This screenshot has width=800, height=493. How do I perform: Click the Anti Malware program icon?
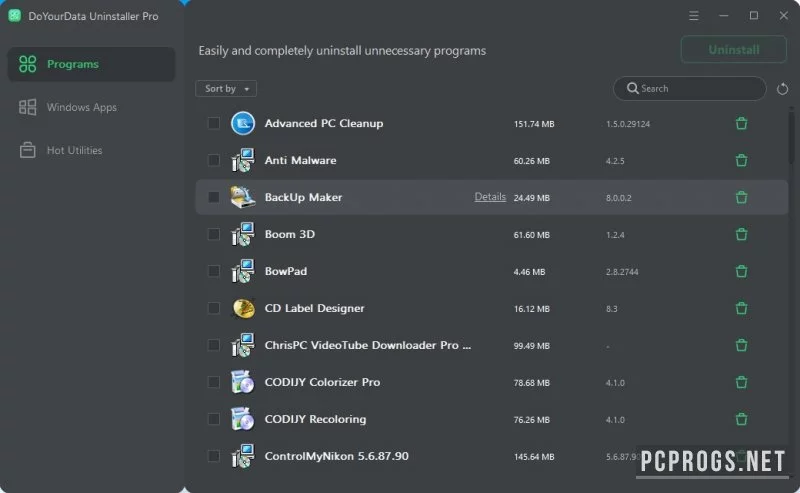pos(243,160)
